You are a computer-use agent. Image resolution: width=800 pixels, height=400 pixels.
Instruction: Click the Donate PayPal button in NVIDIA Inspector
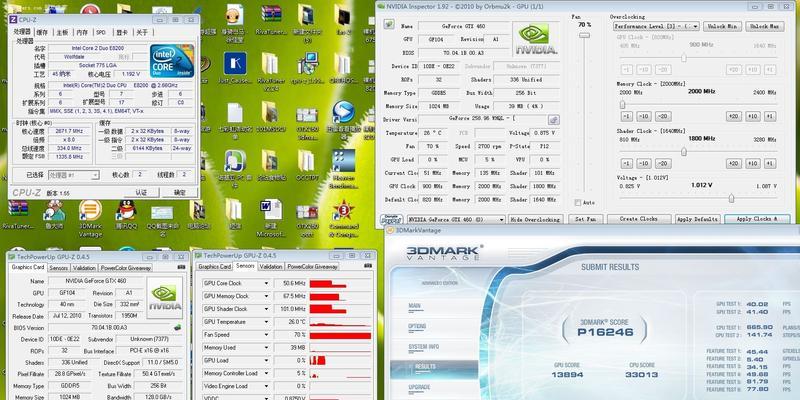coord(392,219)
